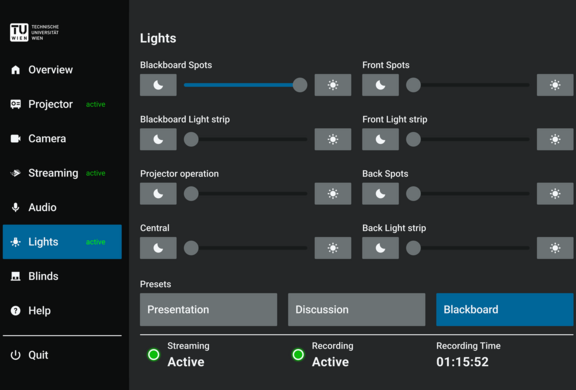
Task: Open the Help page
Action: [x=62, y=311]
